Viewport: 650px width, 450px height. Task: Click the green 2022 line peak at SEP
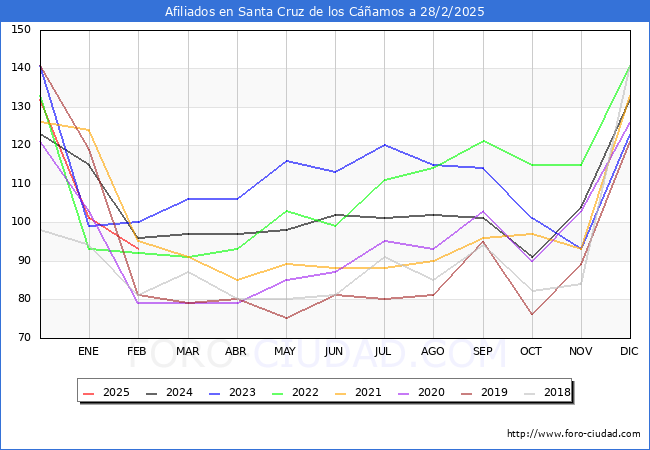(483, 141)
